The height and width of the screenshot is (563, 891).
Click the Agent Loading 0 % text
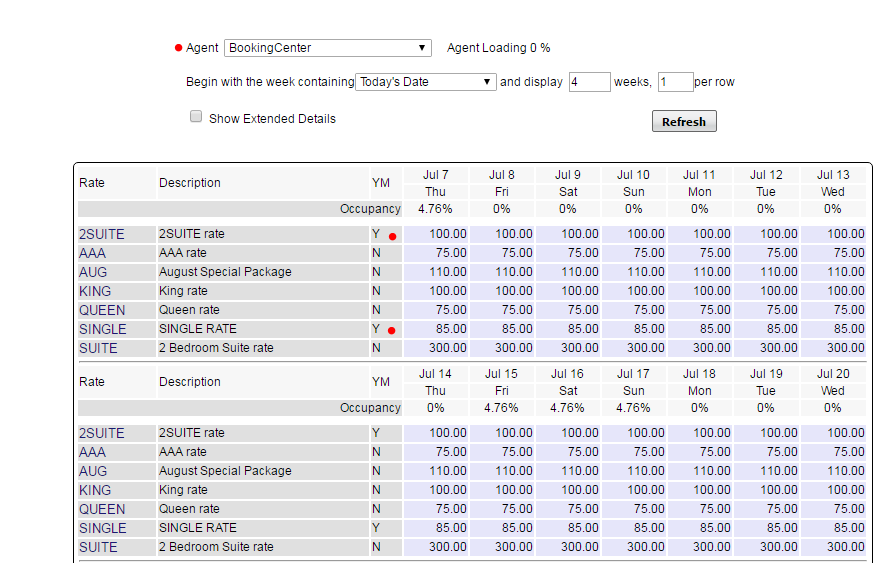[498, 48]
